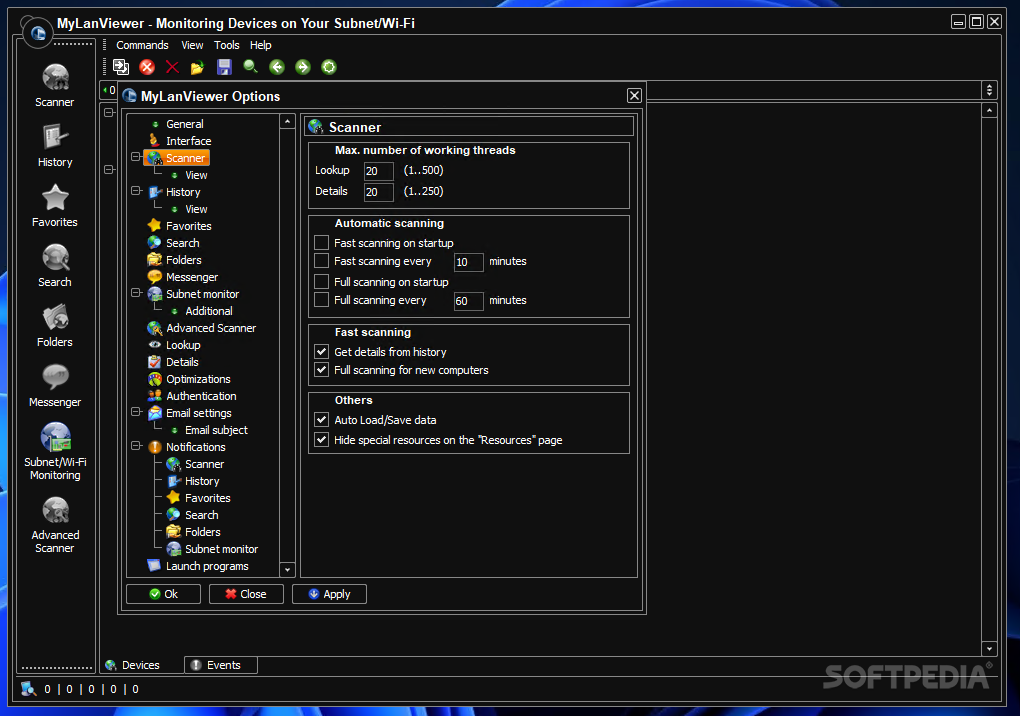Screen dimensions: 1020x716
Task: Enable Fast scanning on startup checkbox
Action: click(321, 243)
